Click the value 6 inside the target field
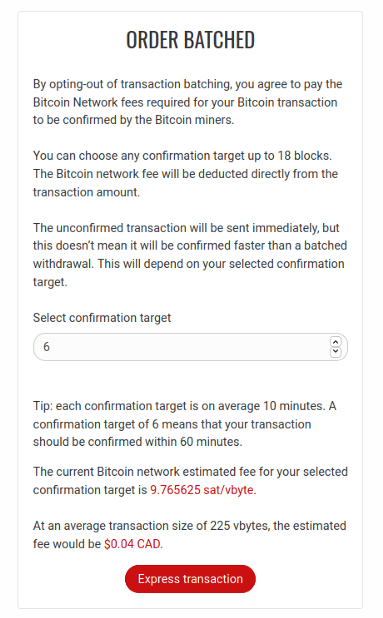Viewport: 383px width, 618px height. (x=46, y=347)
